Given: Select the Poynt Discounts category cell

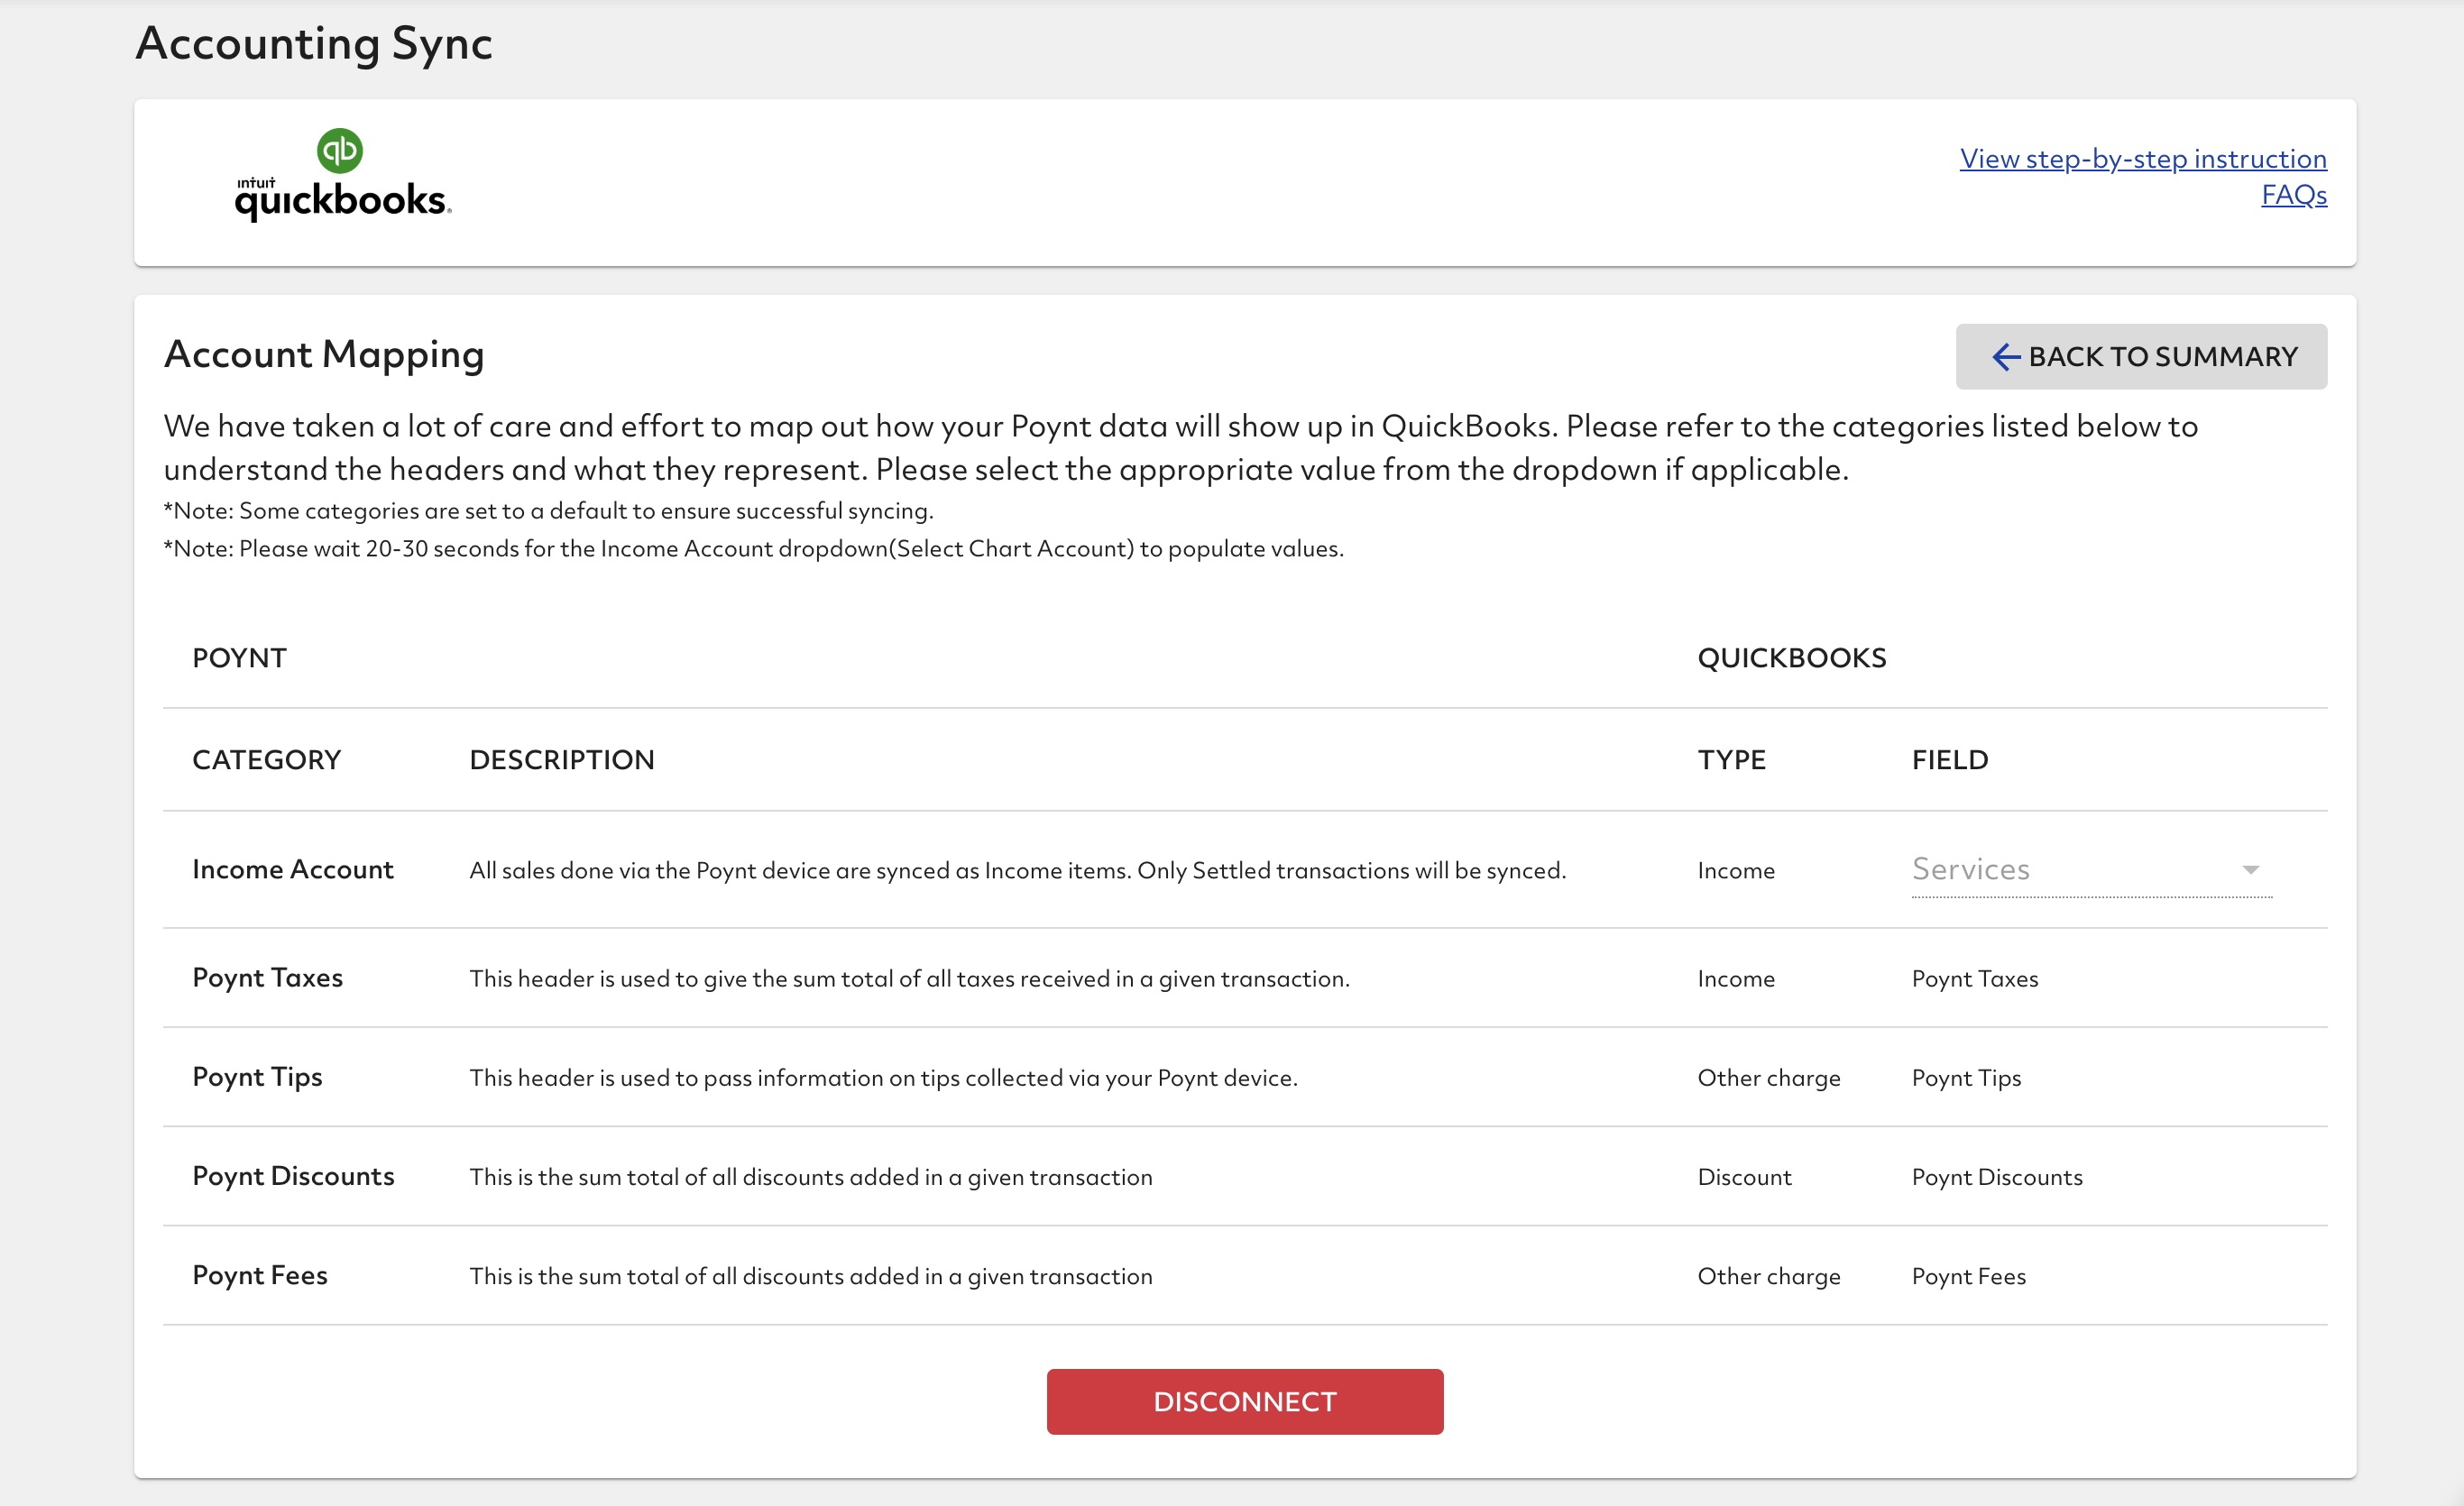Looking at the screenshot, I should pyautogui.click(x=293, y=1176).
